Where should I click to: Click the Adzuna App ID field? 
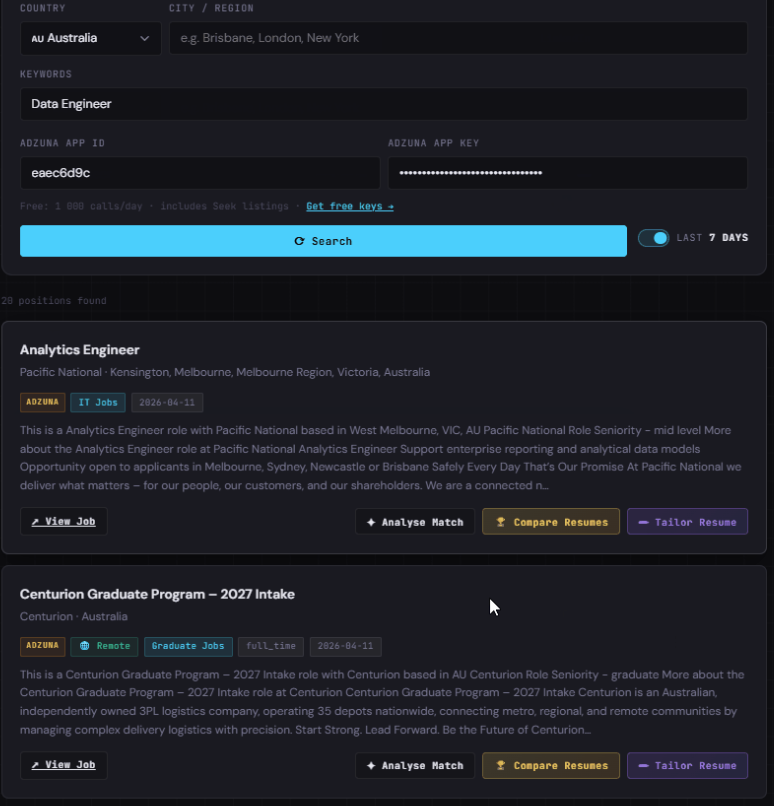coord(200,173)
